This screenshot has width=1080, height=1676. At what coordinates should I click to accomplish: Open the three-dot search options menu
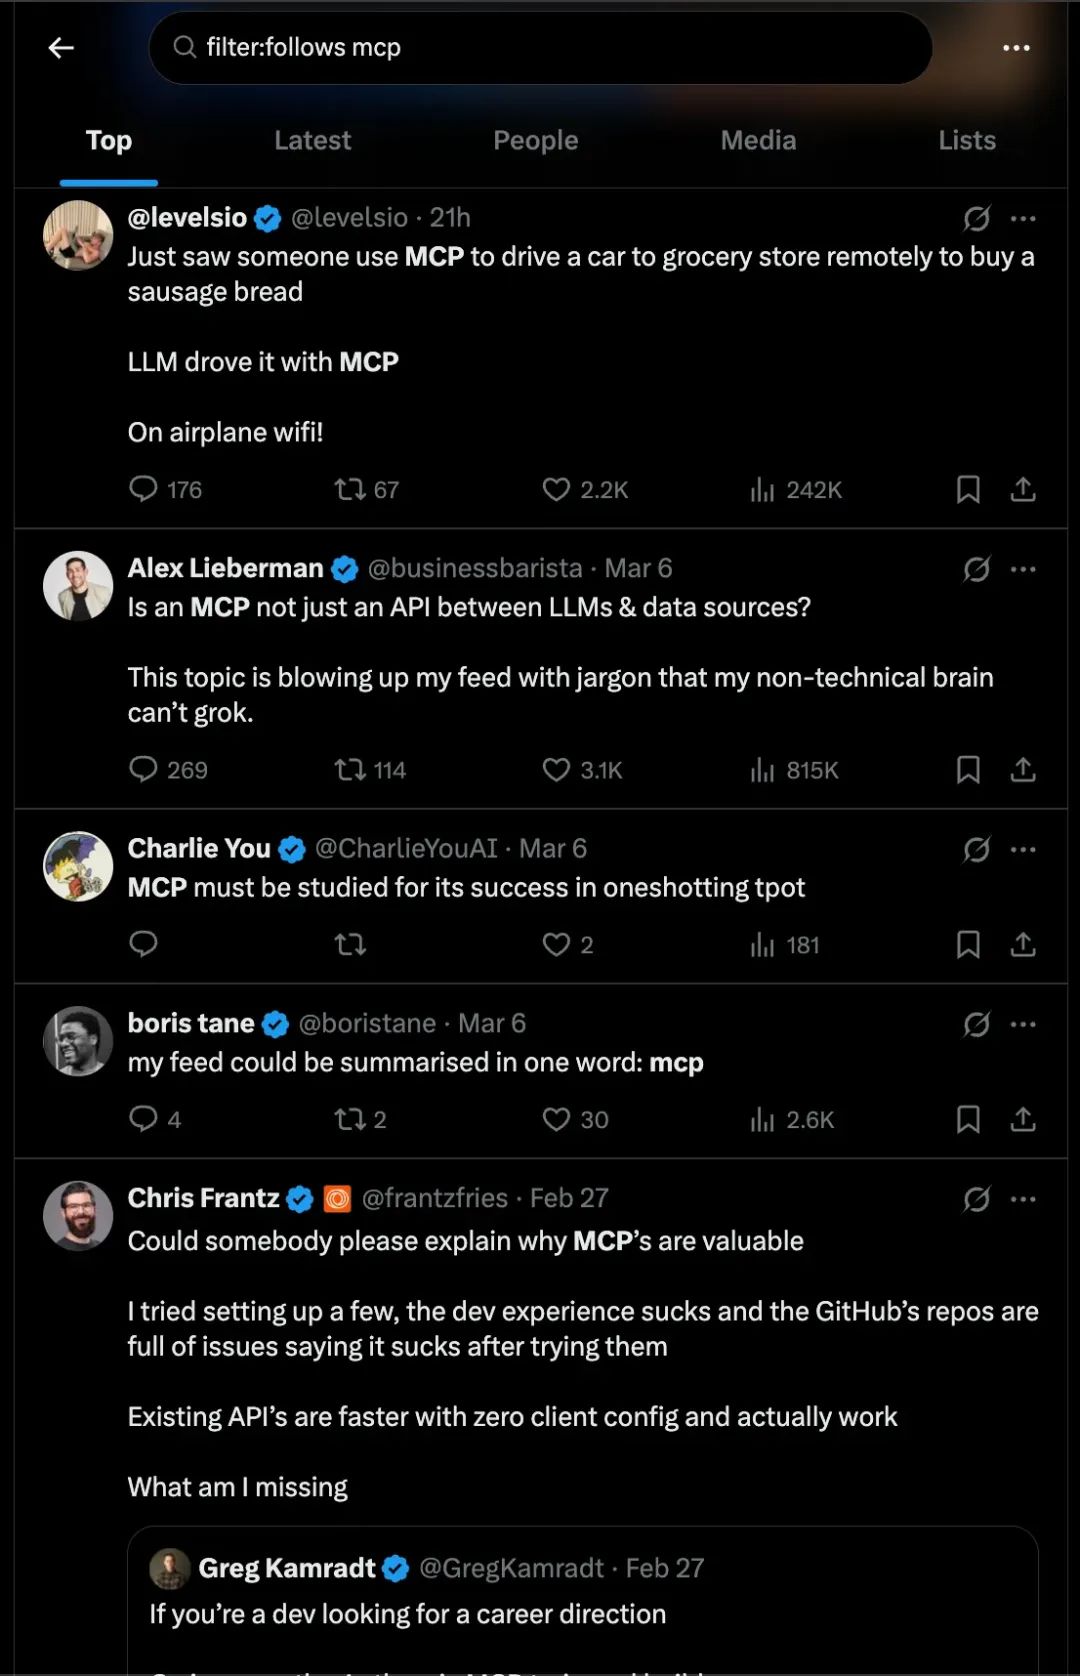click(x=1016, y=48)
